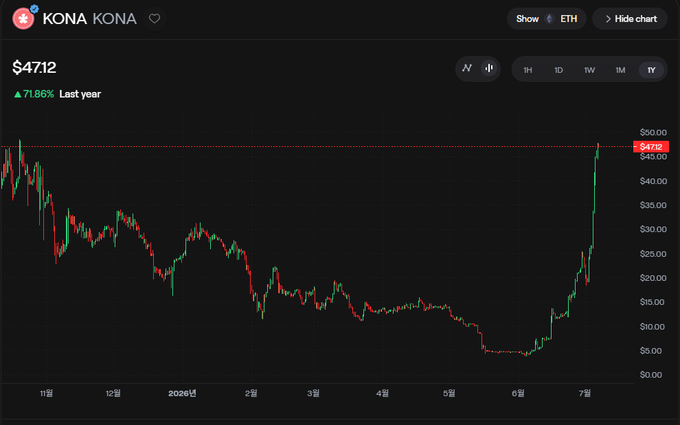Click the 12월 date axis label
The height and width of the screenshot is (425, 680).
(113, 393)
